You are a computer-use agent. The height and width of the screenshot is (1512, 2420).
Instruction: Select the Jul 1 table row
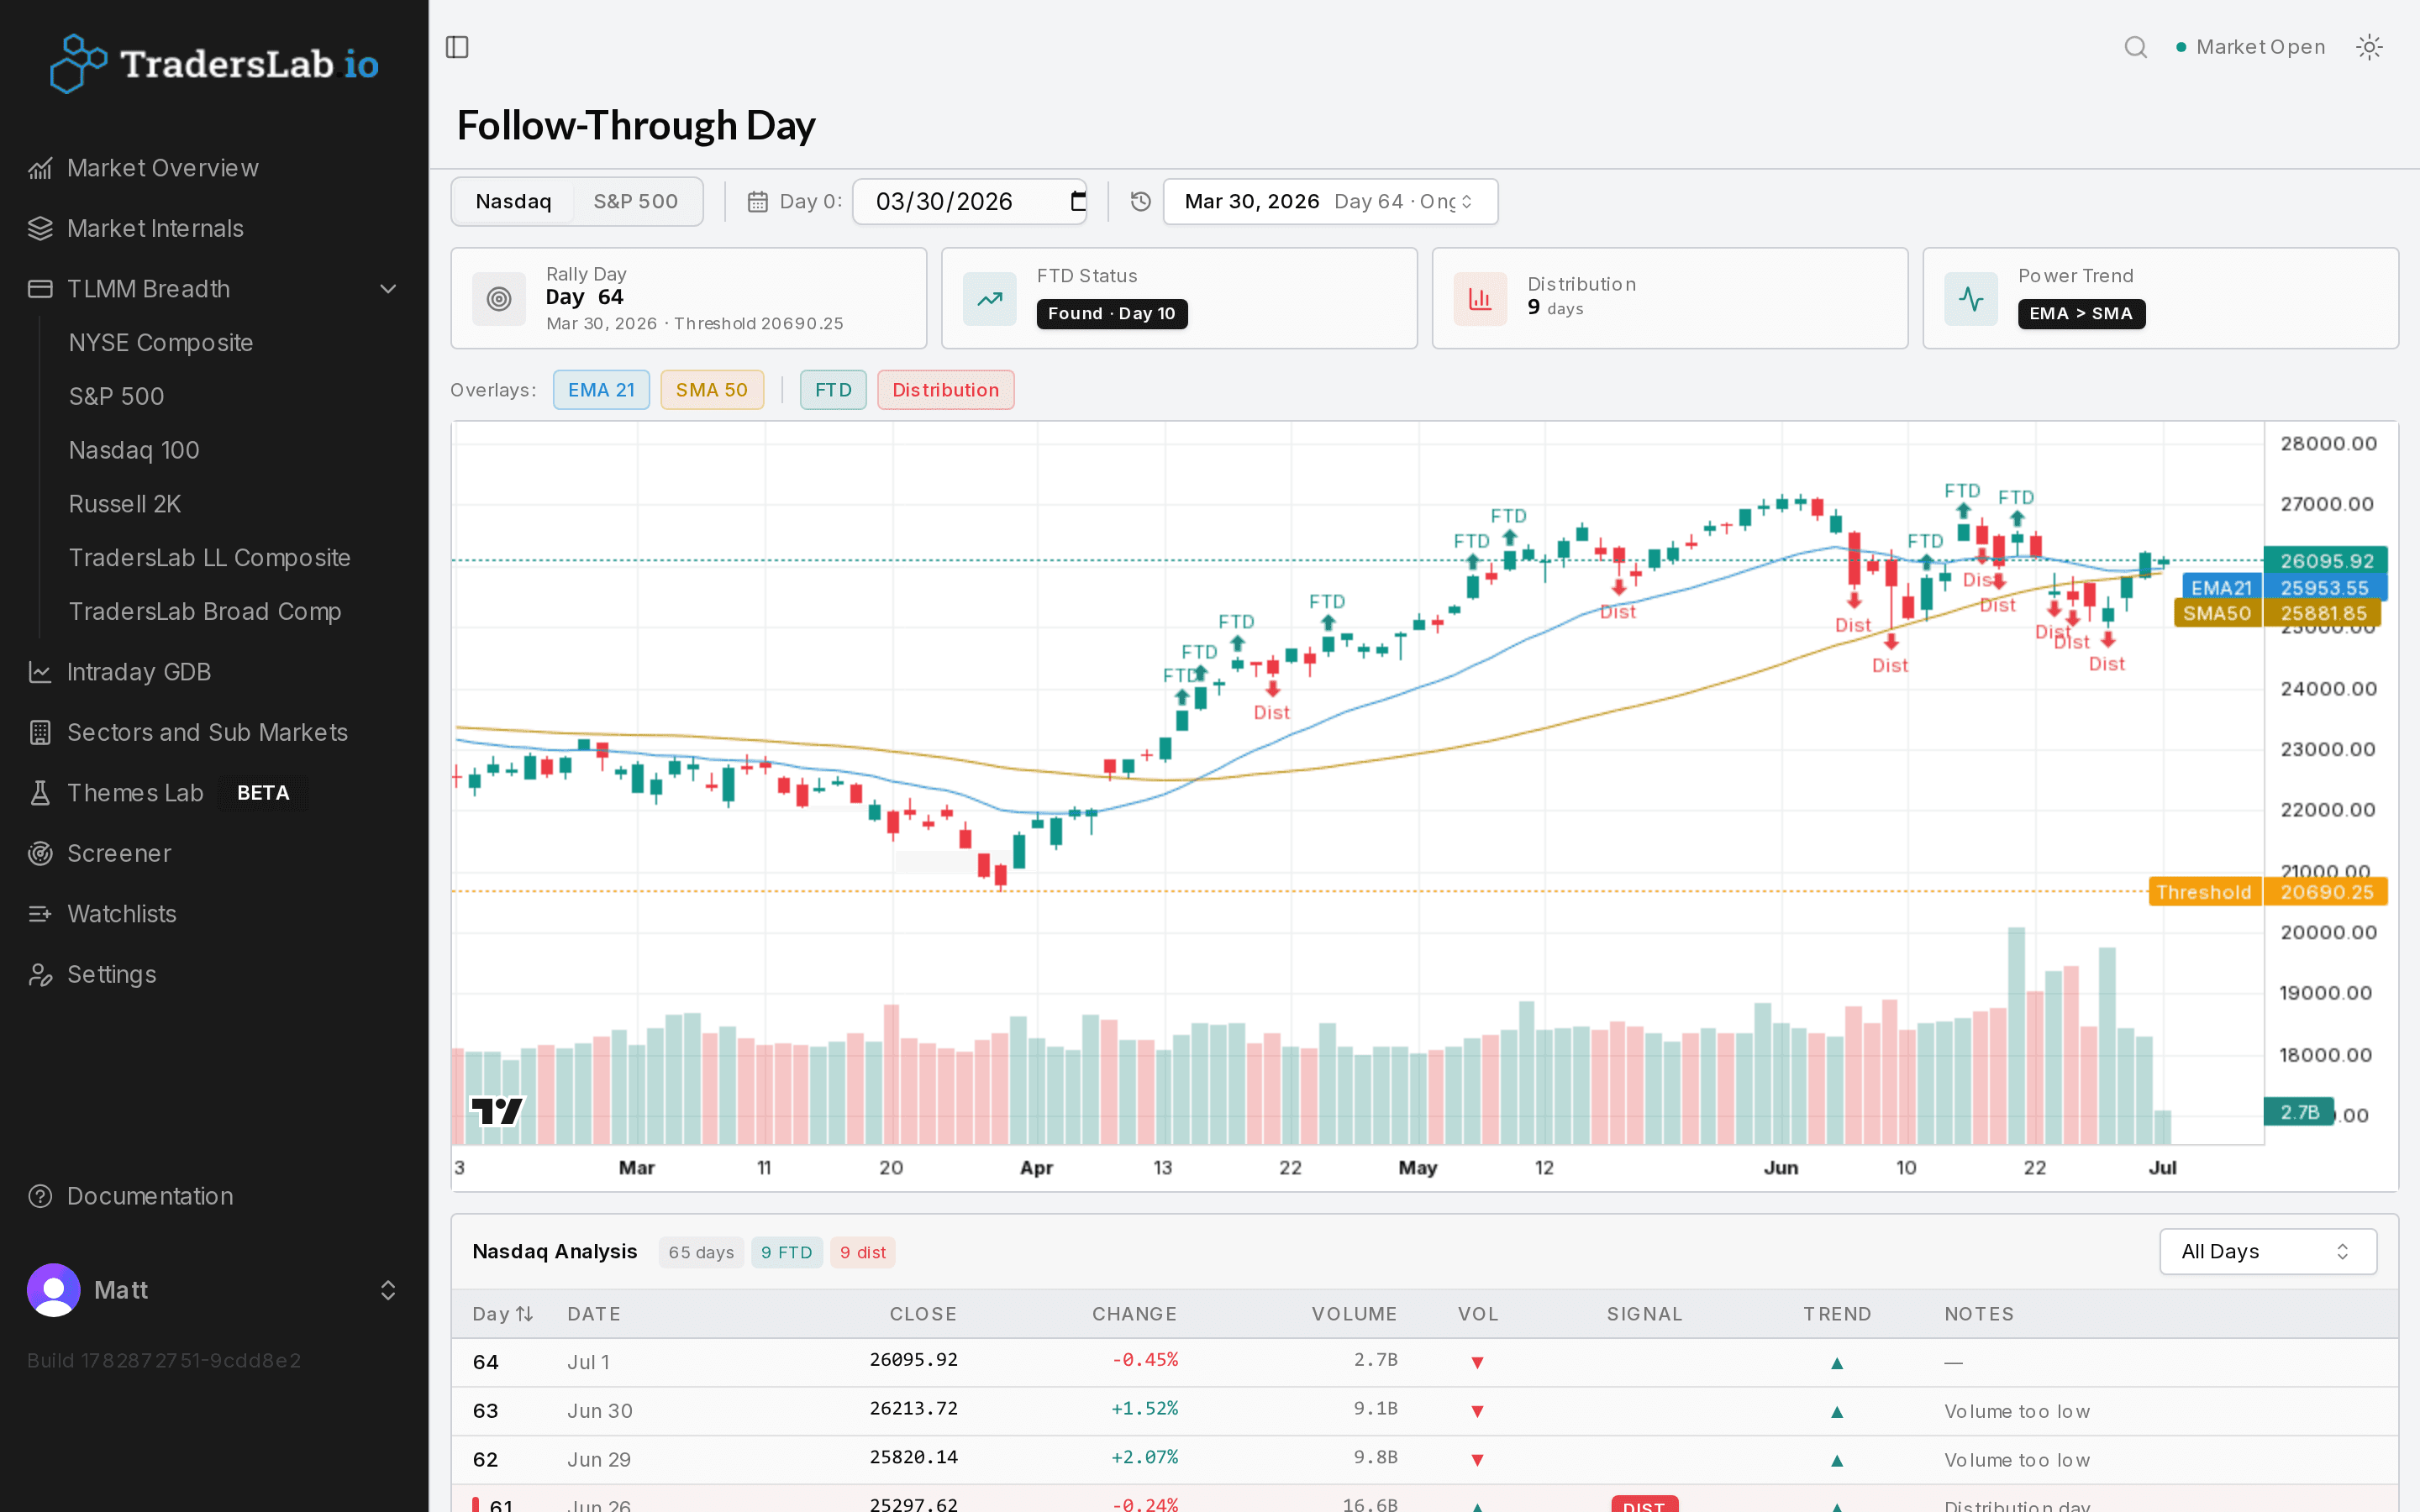point(1424,1362)
